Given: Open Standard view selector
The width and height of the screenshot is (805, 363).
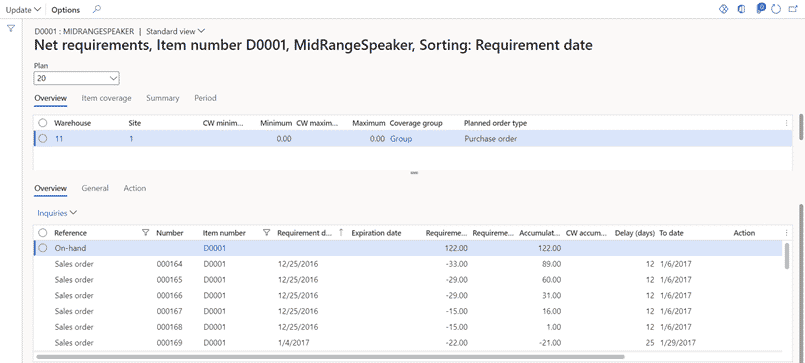Looking at the screenshot, I should pos(176,31).
